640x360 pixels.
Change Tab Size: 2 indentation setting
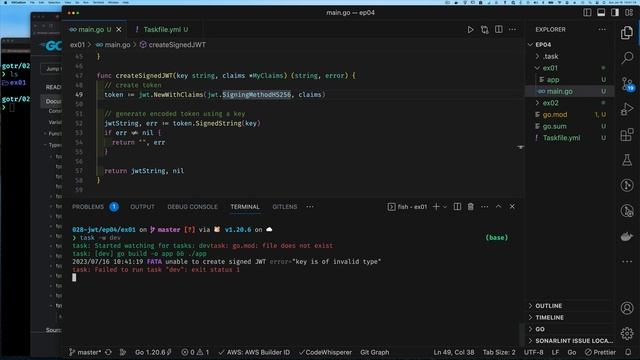pos(499,352)
